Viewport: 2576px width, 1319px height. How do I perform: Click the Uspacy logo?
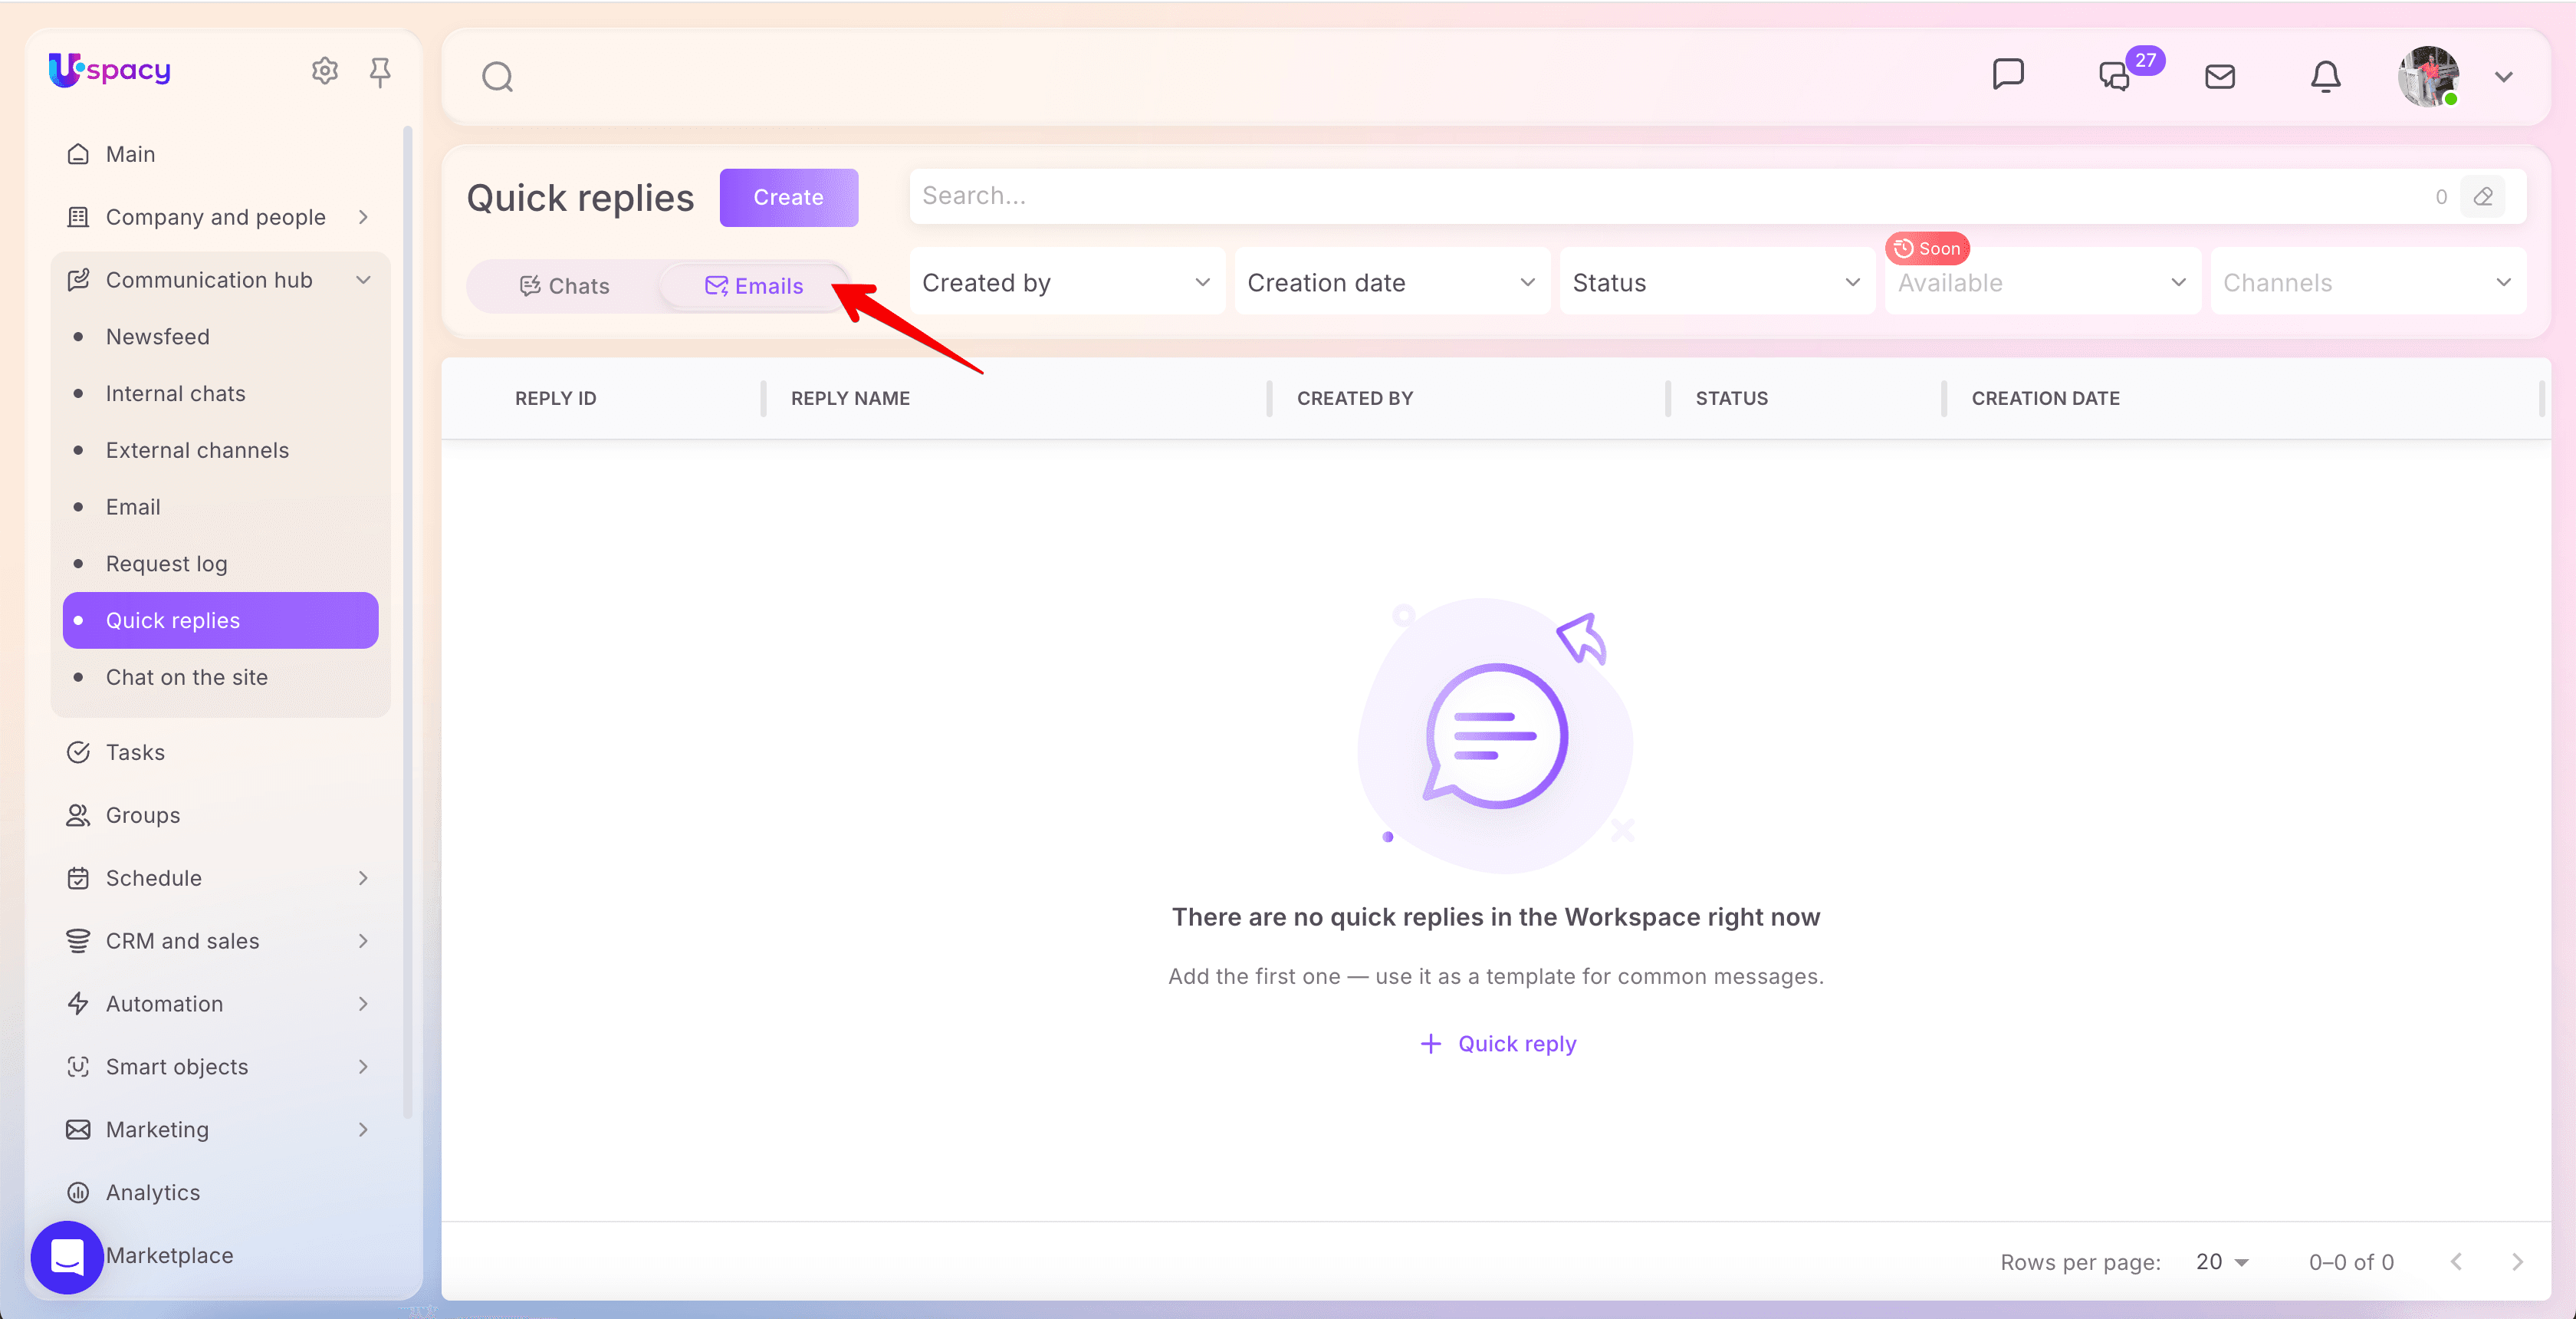click(x=110, y=70)
